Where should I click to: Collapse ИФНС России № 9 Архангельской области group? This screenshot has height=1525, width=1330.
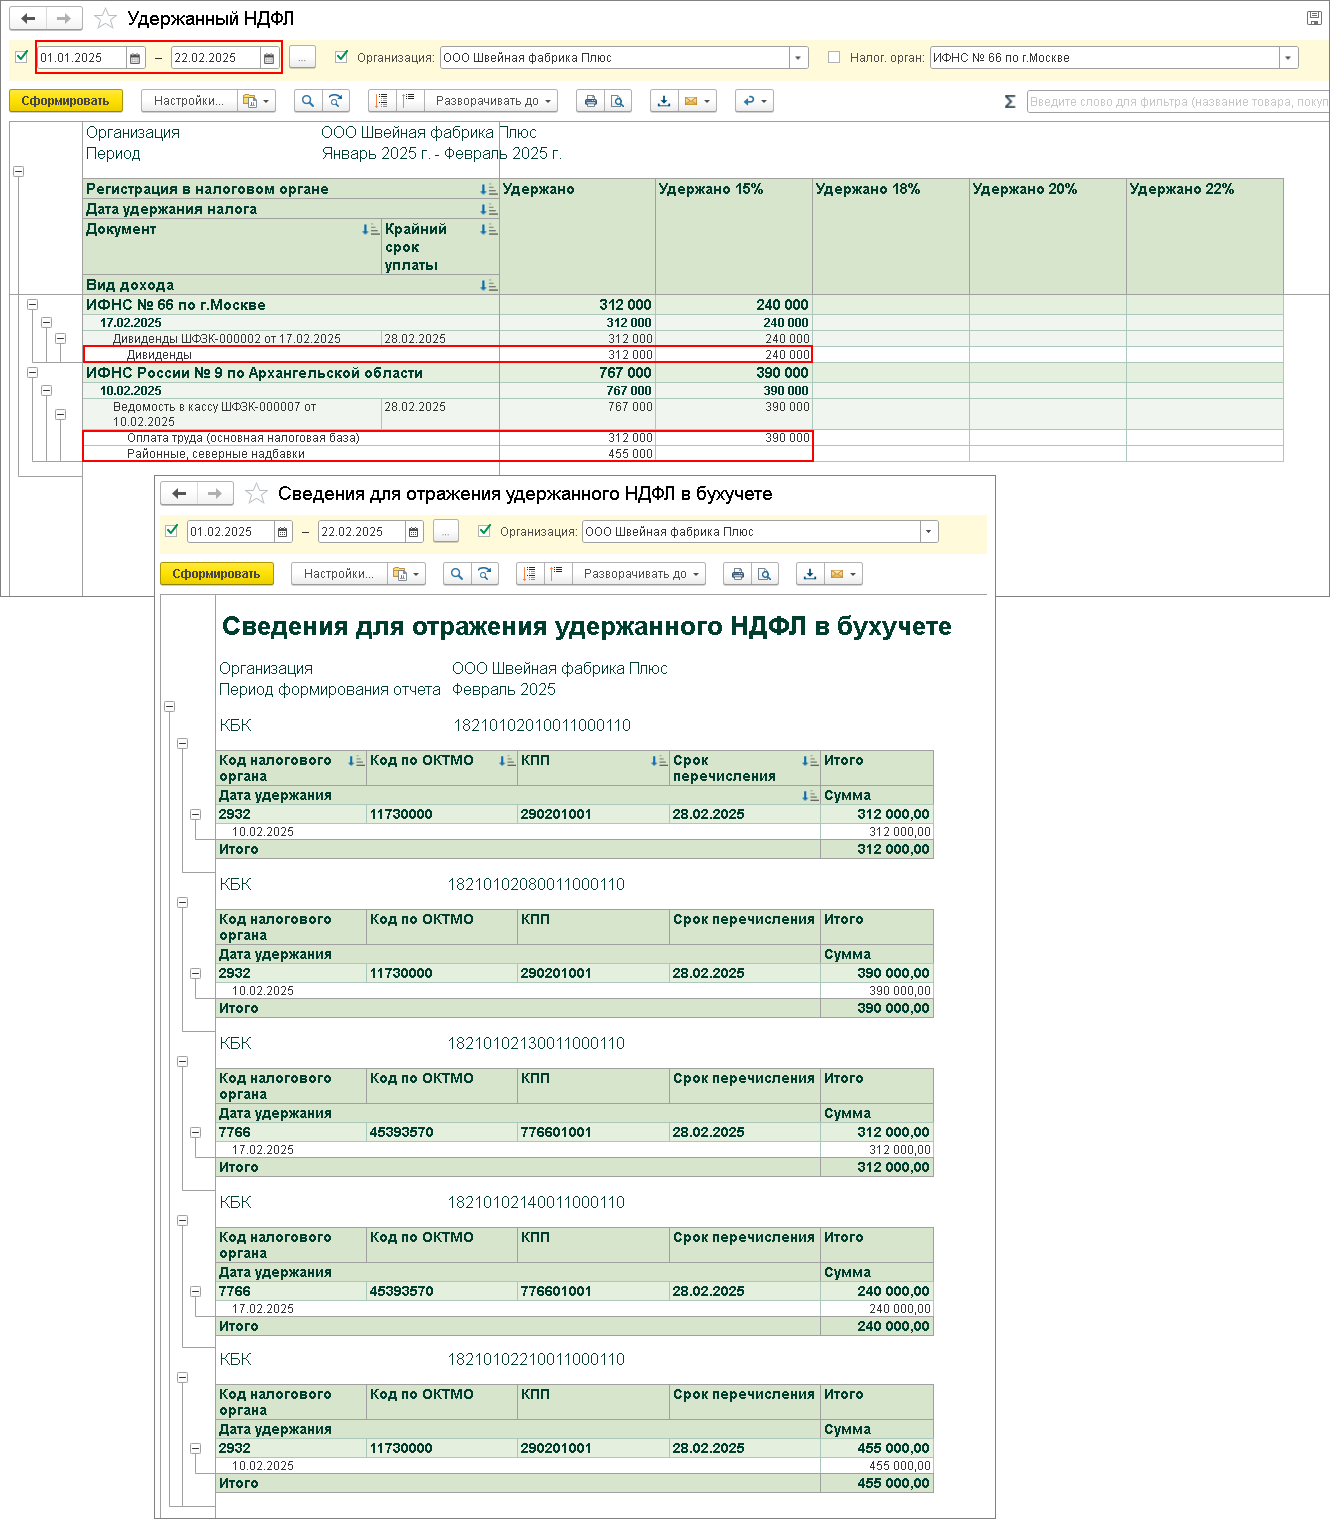point(32,373)
